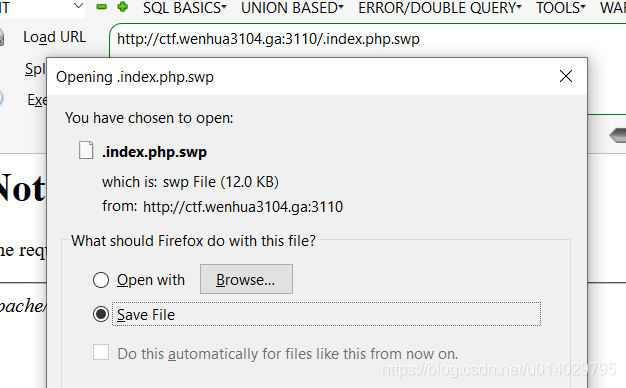The height and width of the screenshot is (388, 626).
Task: Click the .index.php.swp file icon
Action: pyautogui.click(x=86, y=150)
